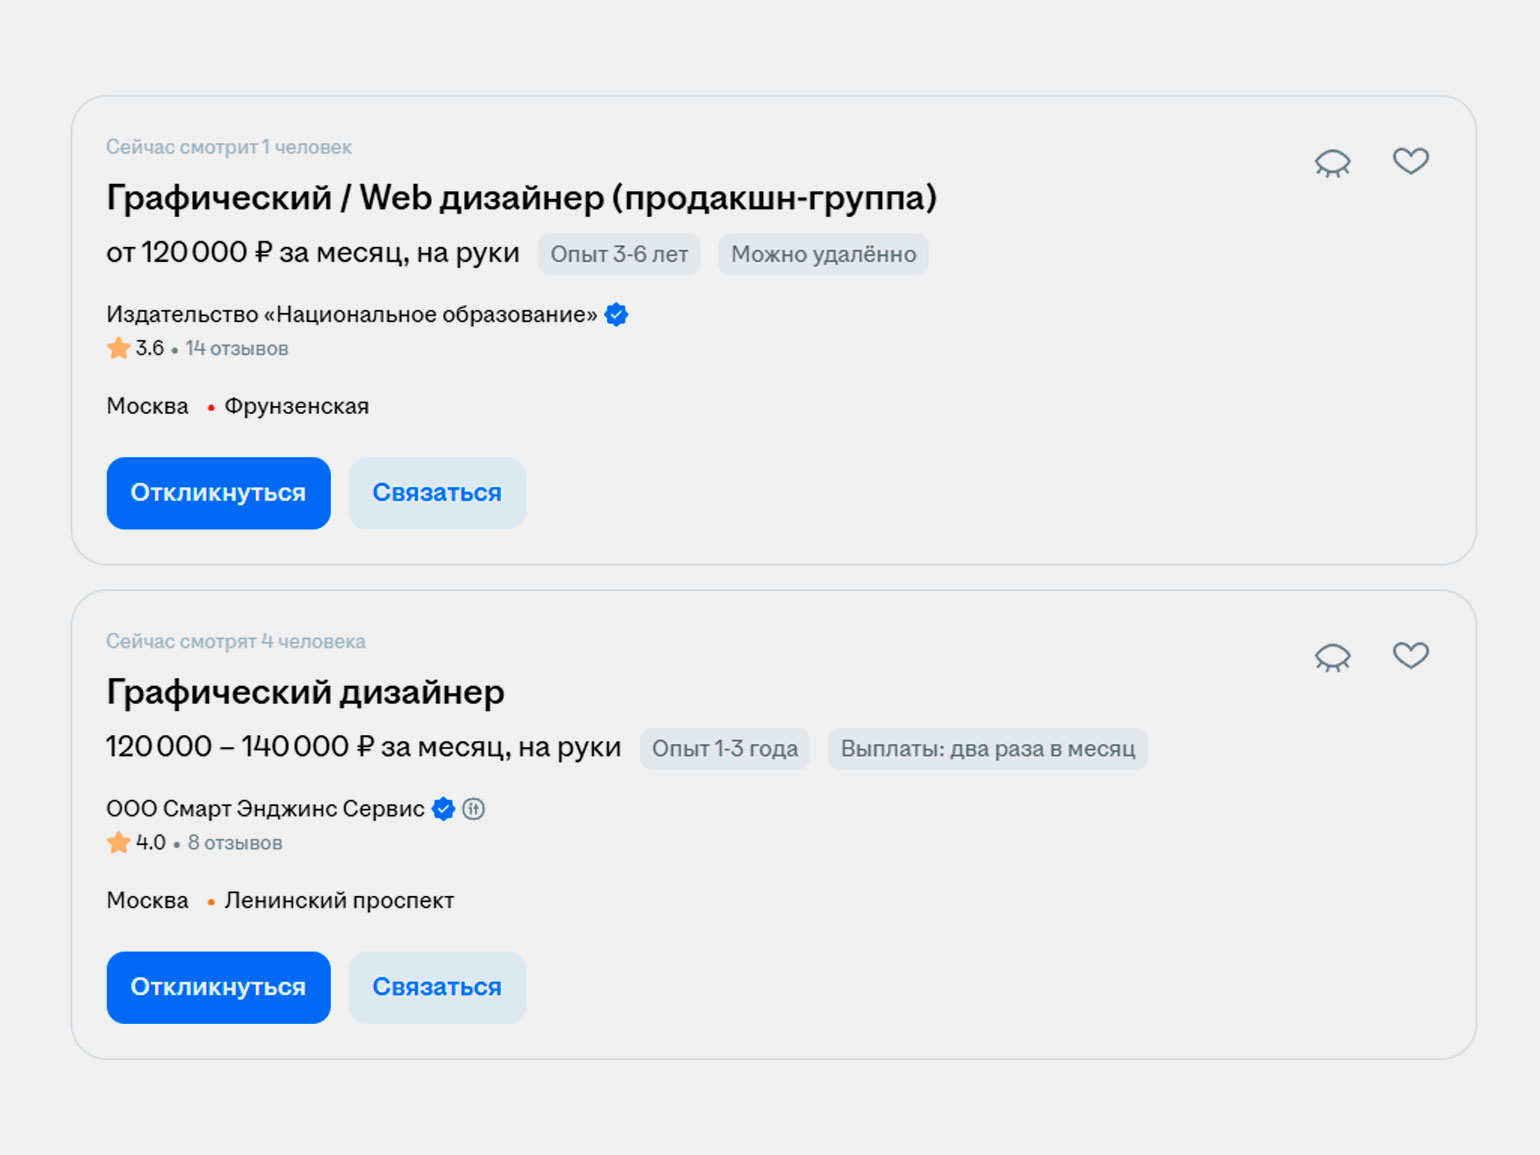Click the star rating 4.0 icon
The image size is (1540, 1155).
pos(119,842)
